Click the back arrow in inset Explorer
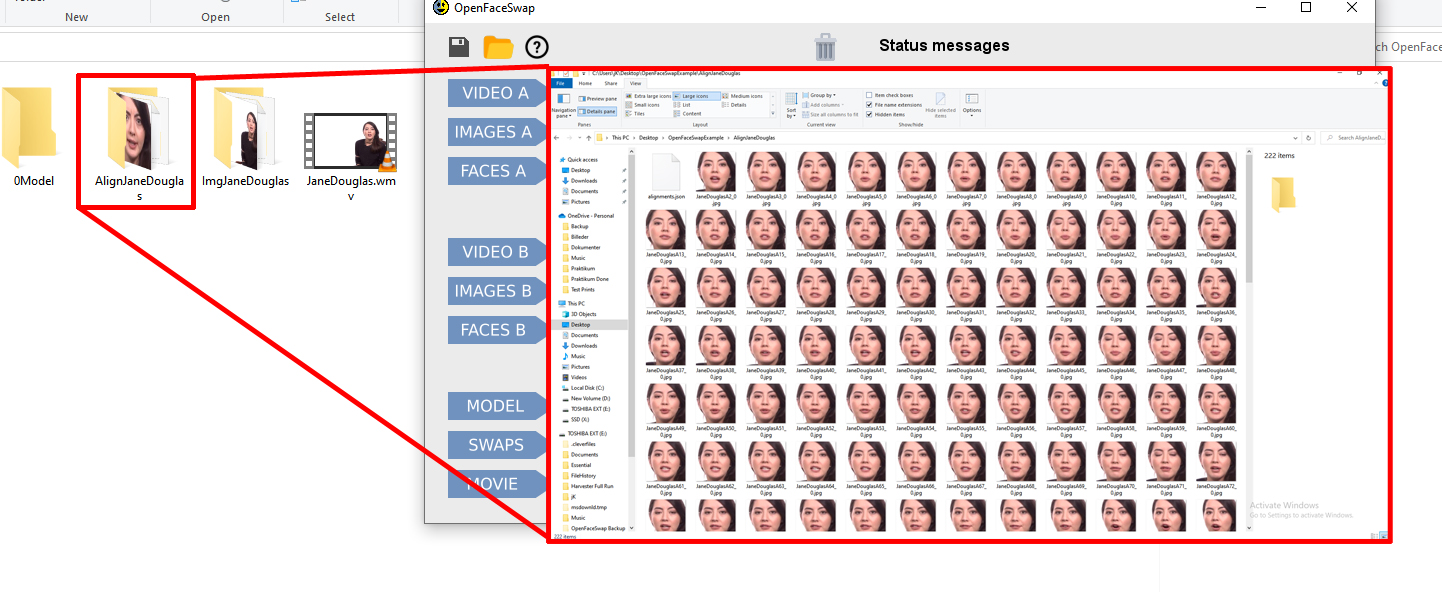The height and width of the screenshot is (592, 1442). [556, 138]
